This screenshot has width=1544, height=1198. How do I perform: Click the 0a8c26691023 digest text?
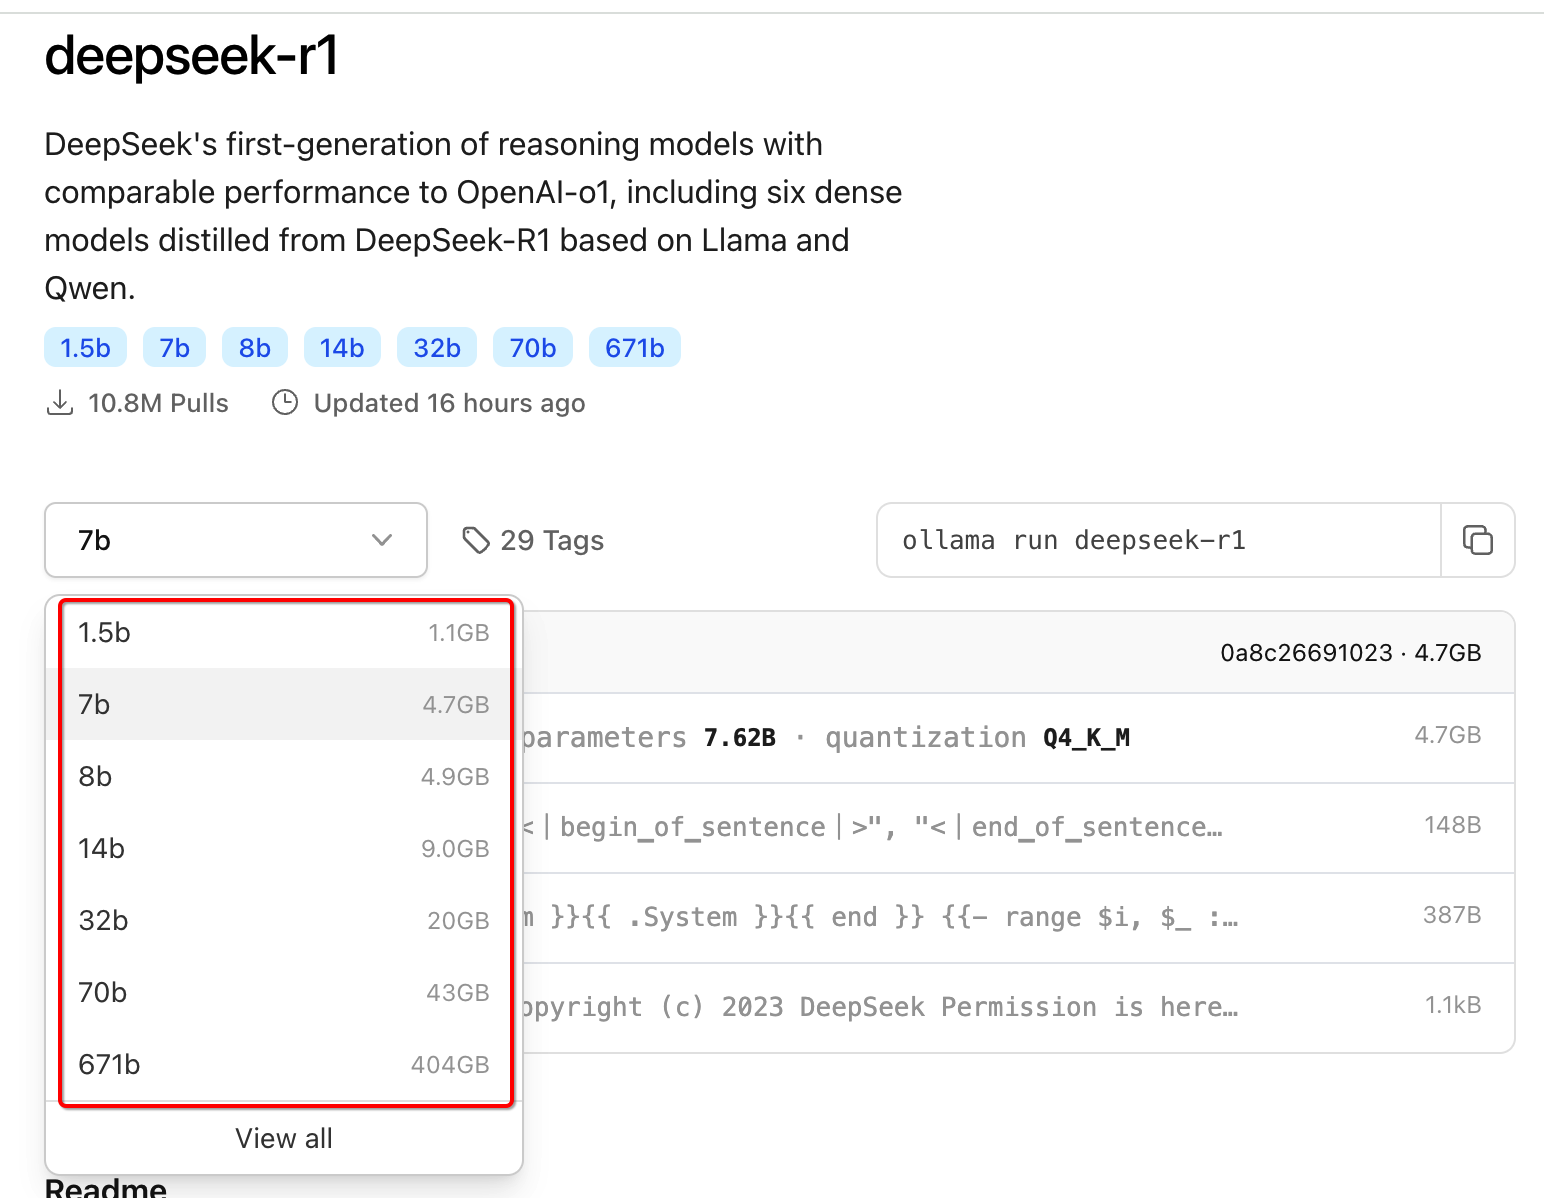click(x=1306, y=653)
